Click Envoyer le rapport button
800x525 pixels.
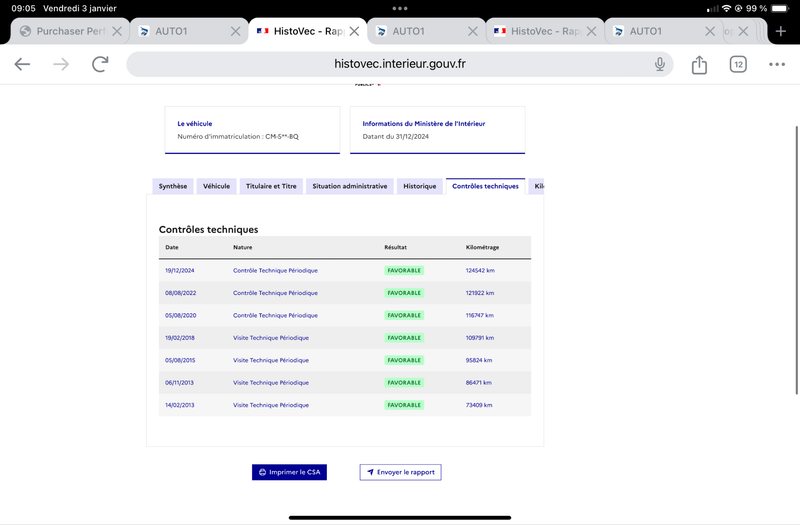(401, 472)
